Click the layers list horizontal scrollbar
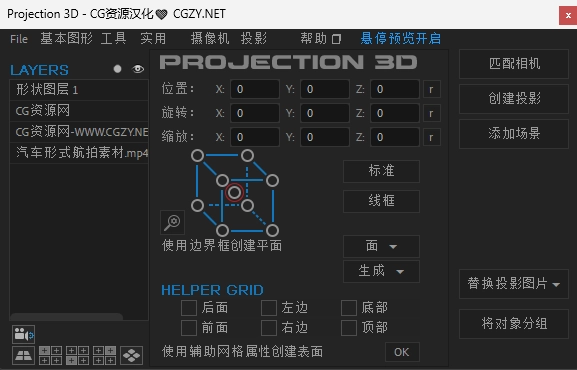577x370 pixels. 67,316
